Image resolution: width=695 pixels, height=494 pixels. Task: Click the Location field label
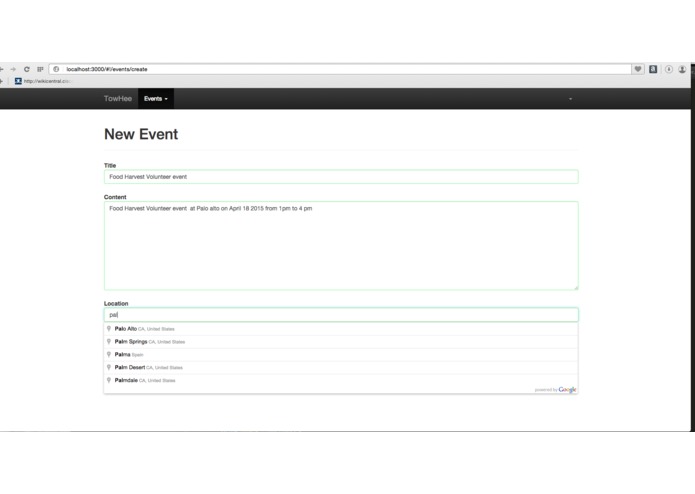coord(116,303)
